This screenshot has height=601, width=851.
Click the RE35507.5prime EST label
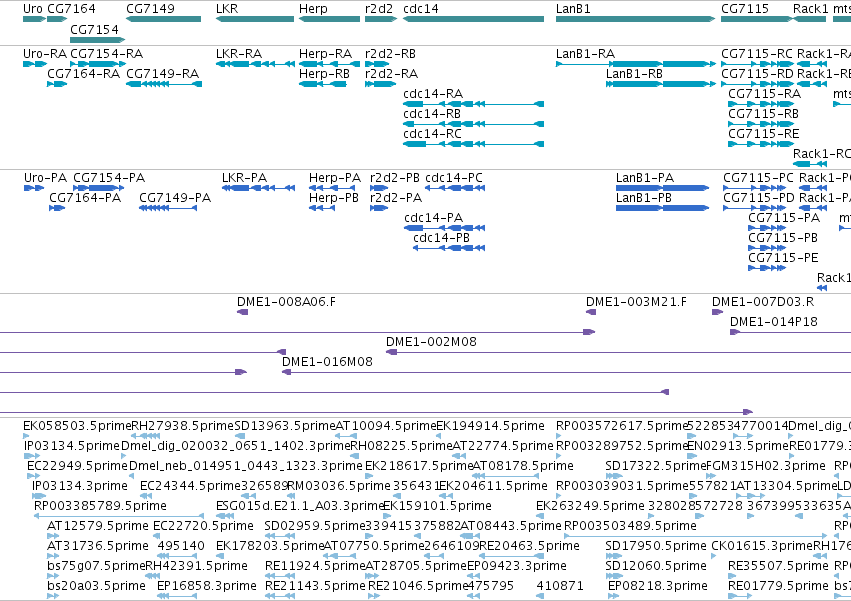pos(779,566)
